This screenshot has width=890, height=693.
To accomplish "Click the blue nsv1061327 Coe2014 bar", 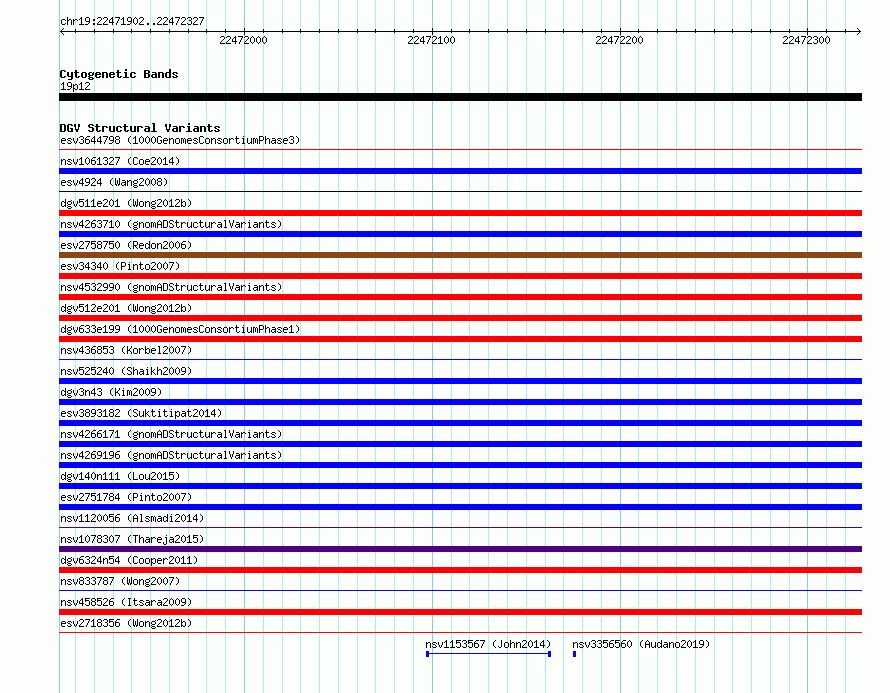I will (460, 171).
